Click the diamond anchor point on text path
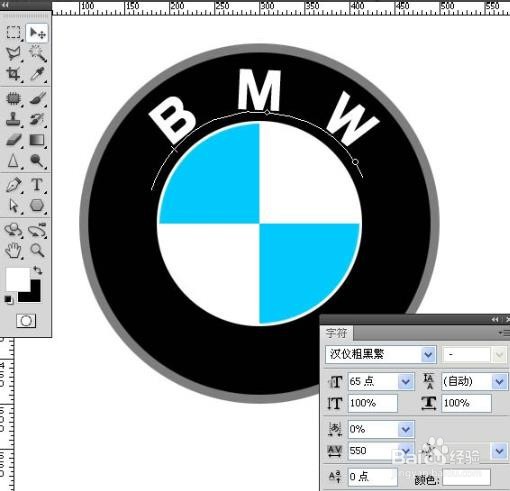The width and height of the screenshot is (510, 491). [x=267, y=113]
